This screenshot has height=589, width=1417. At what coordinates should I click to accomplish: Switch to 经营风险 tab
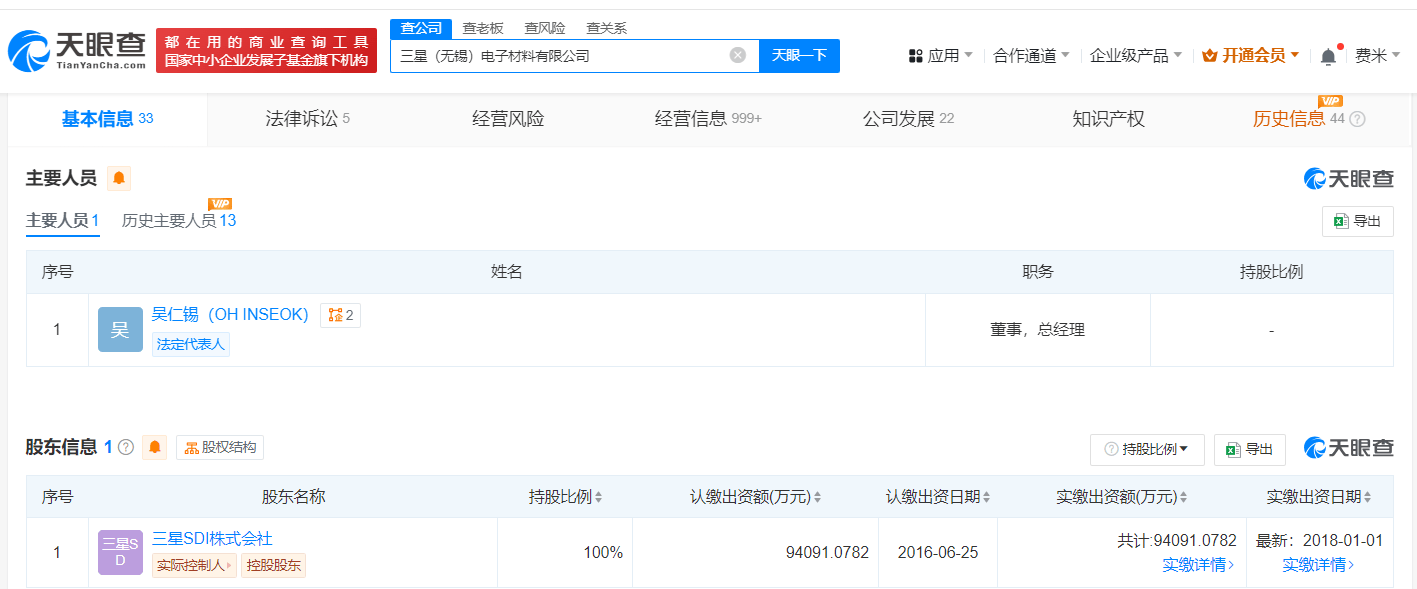tap(508, 119)
